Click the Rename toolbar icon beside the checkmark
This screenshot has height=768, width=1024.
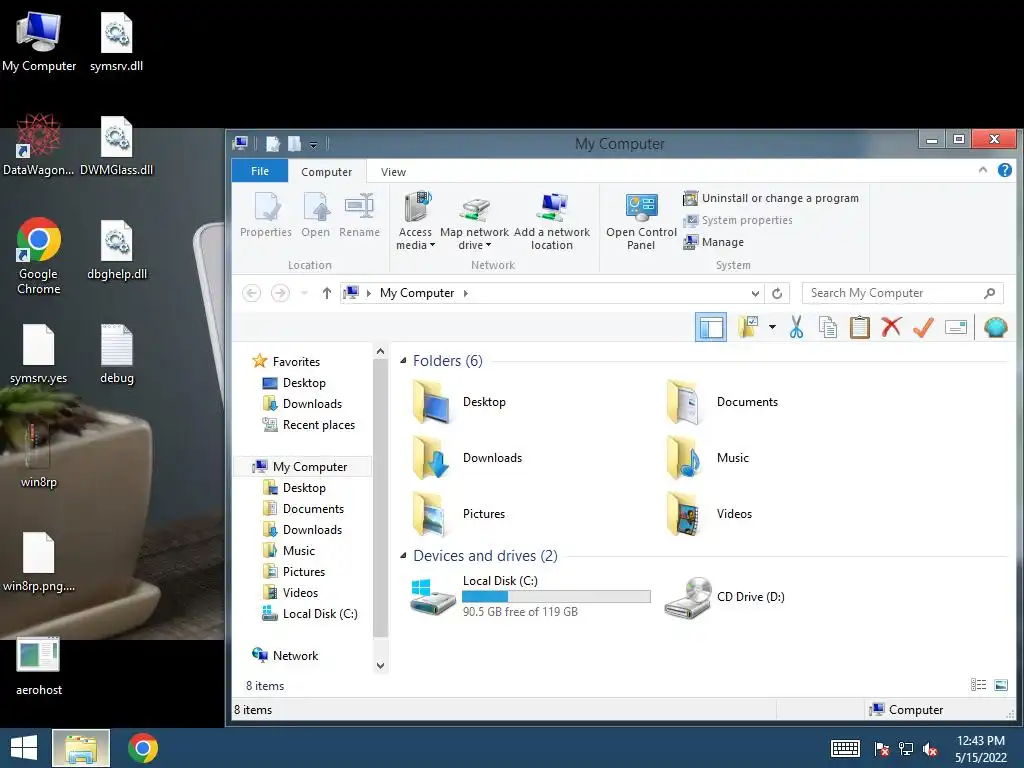[955, 327]
